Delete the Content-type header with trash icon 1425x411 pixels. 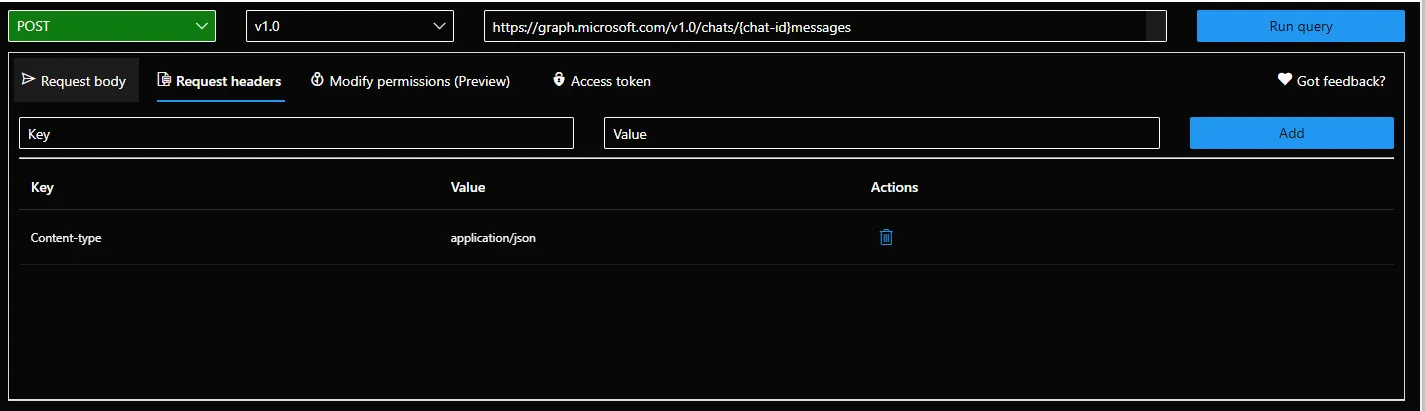coord(886,237)
